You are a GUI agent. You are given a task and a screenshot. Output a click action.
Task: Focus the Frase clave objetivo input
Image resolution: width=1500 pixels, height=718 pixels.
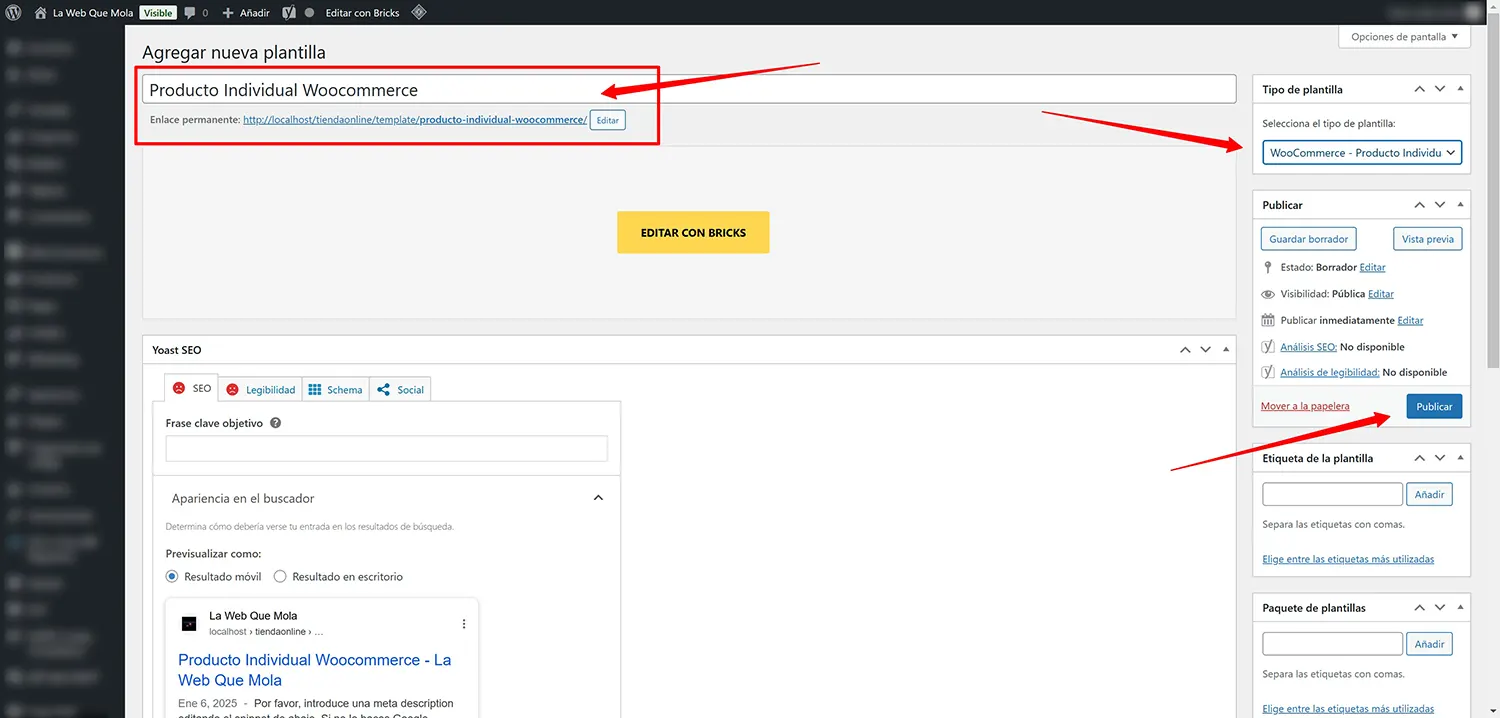coord(386,448)
